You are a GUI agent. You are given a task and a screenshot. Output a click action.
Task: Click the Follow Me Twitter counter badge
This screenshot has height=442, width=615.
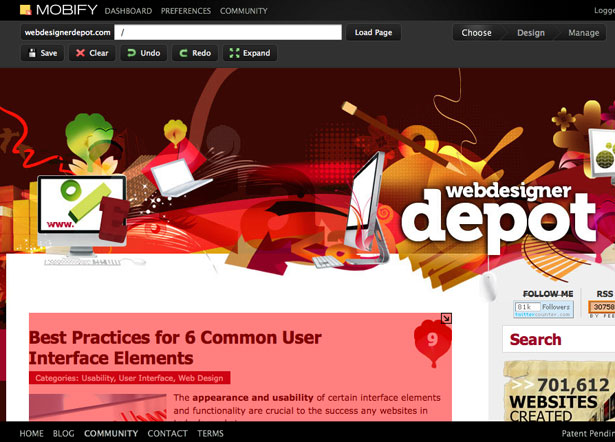click(x=543, y=309)
